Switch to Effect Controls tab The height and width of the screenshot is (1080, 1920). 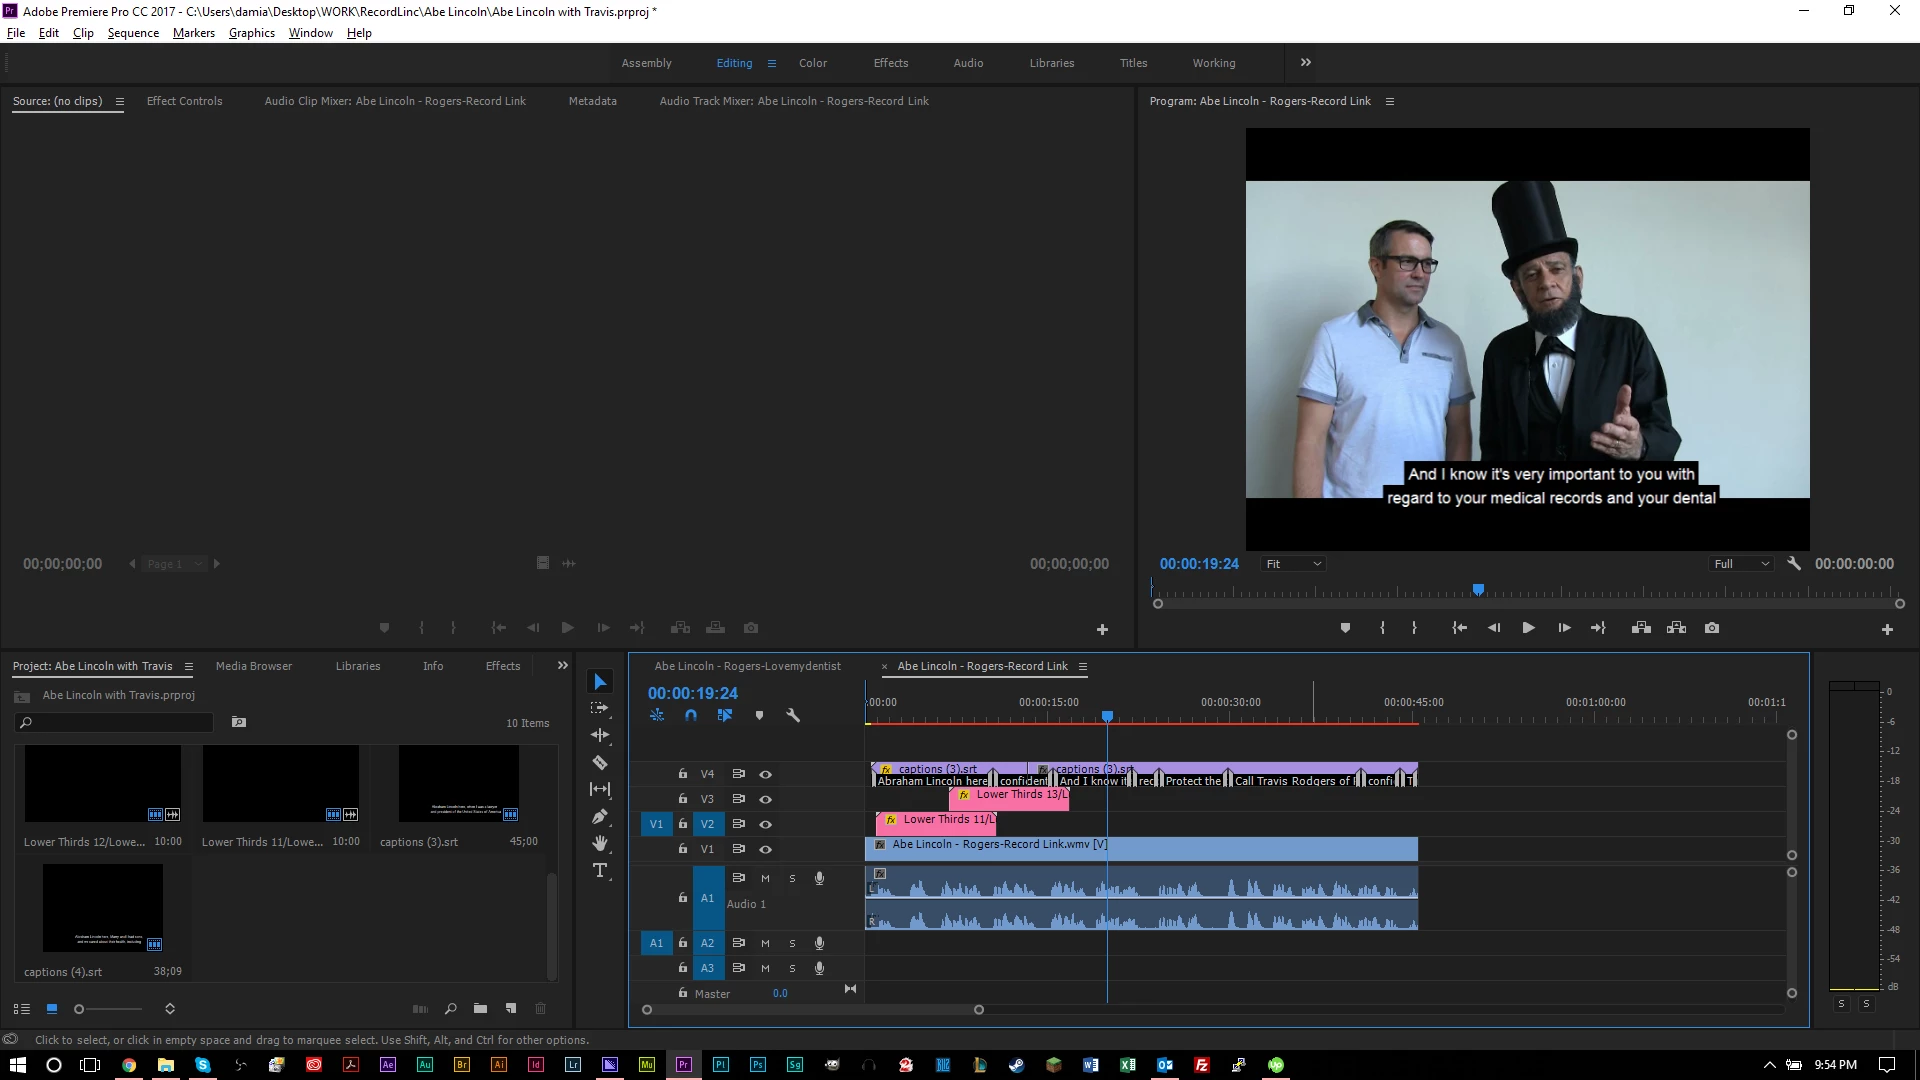click(184, 101)
